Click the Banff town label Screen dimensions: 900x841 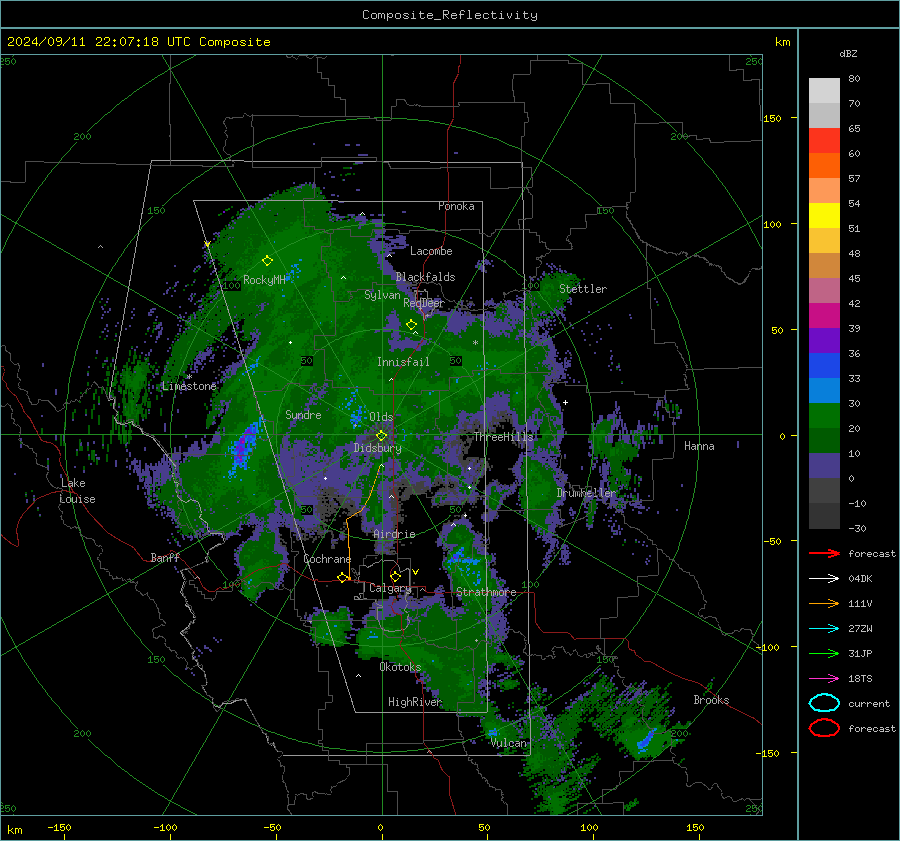165,557
